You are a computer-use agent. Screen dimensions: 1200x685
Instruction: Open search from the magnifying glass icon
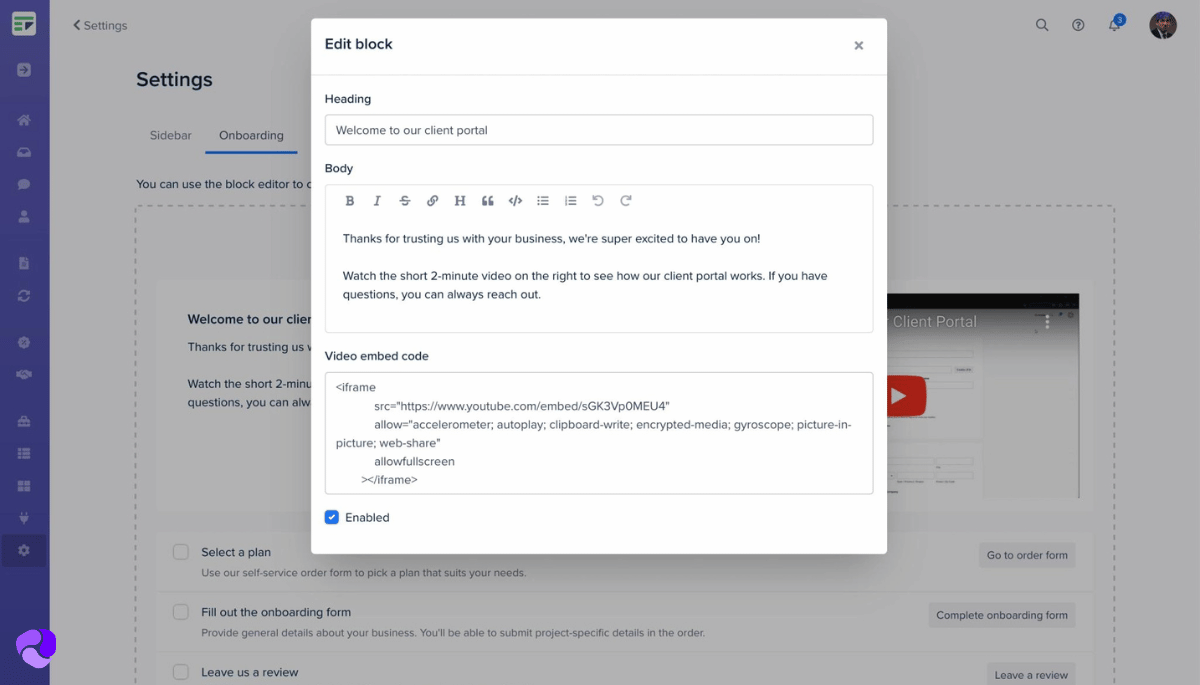(x=1042, y=25)
